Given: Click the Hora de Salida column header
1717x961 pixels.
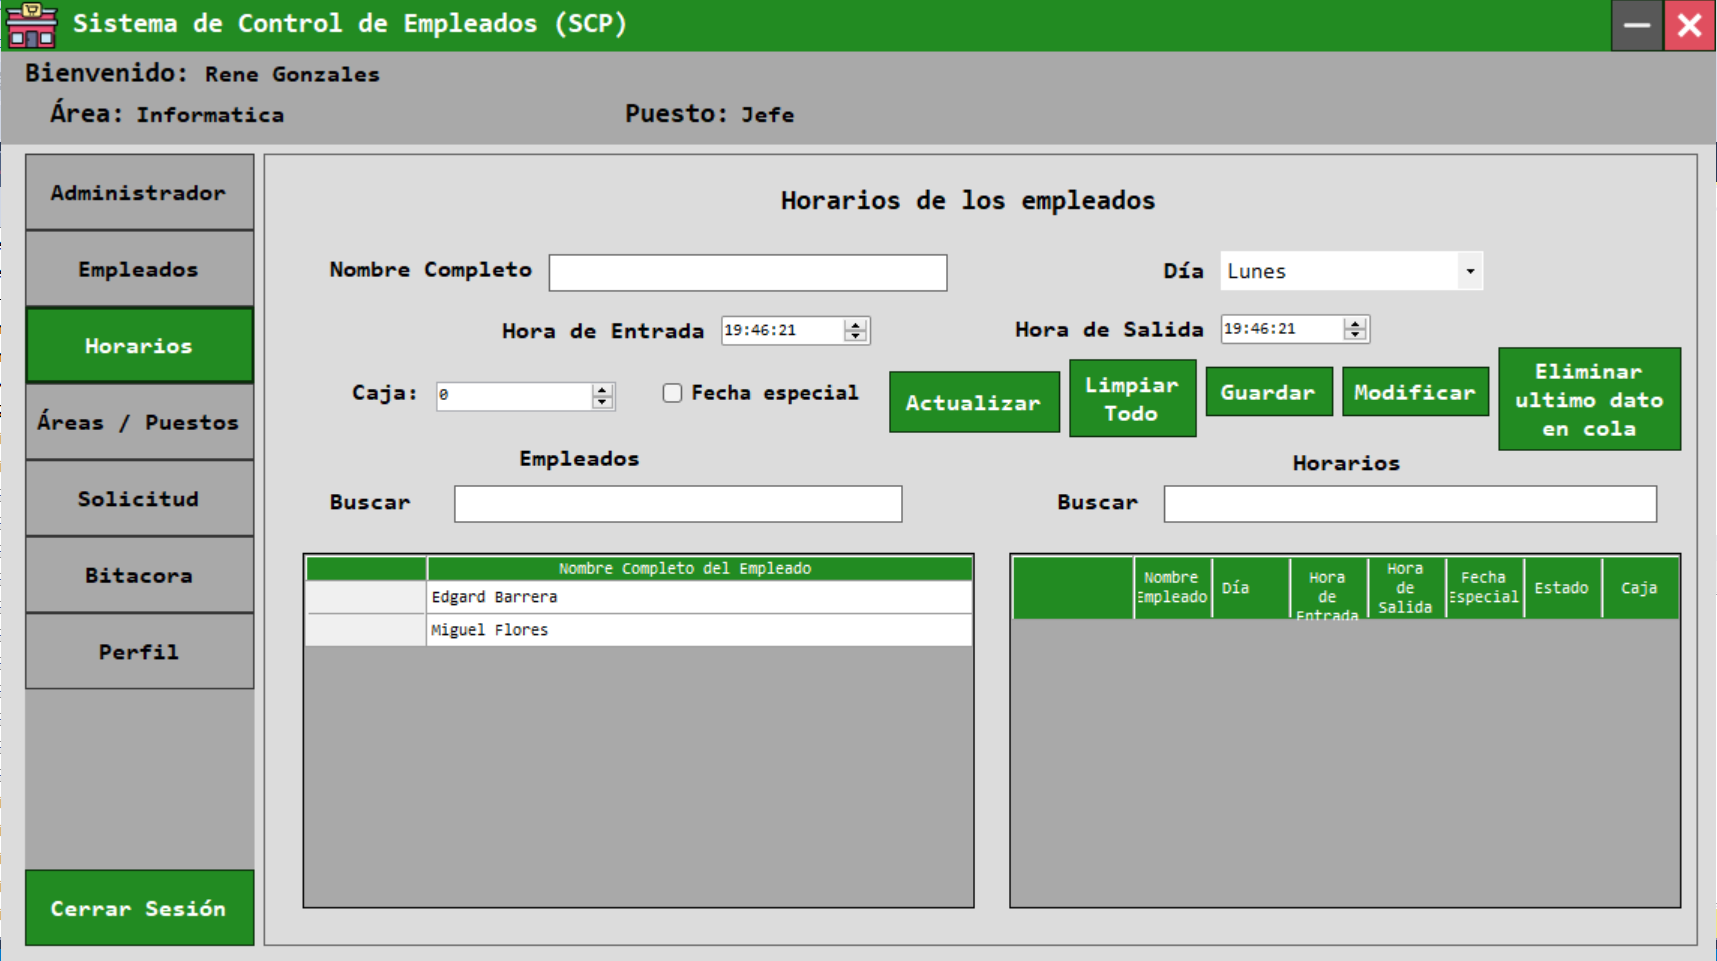Looking at the screenshot, I should click(x=1406, y=588).
